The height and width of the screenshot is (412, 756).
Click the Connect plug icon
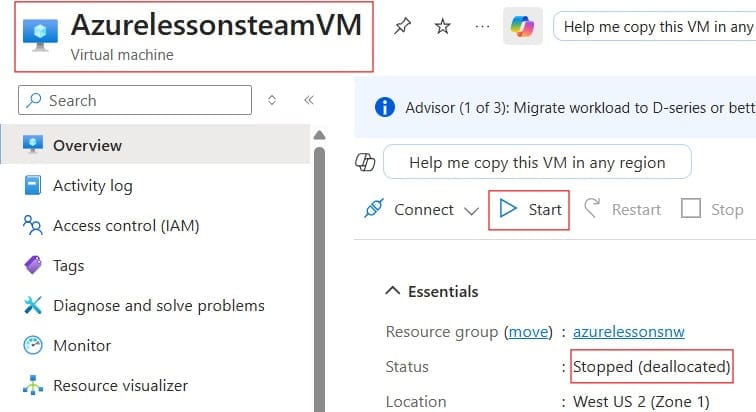point(374,209)
